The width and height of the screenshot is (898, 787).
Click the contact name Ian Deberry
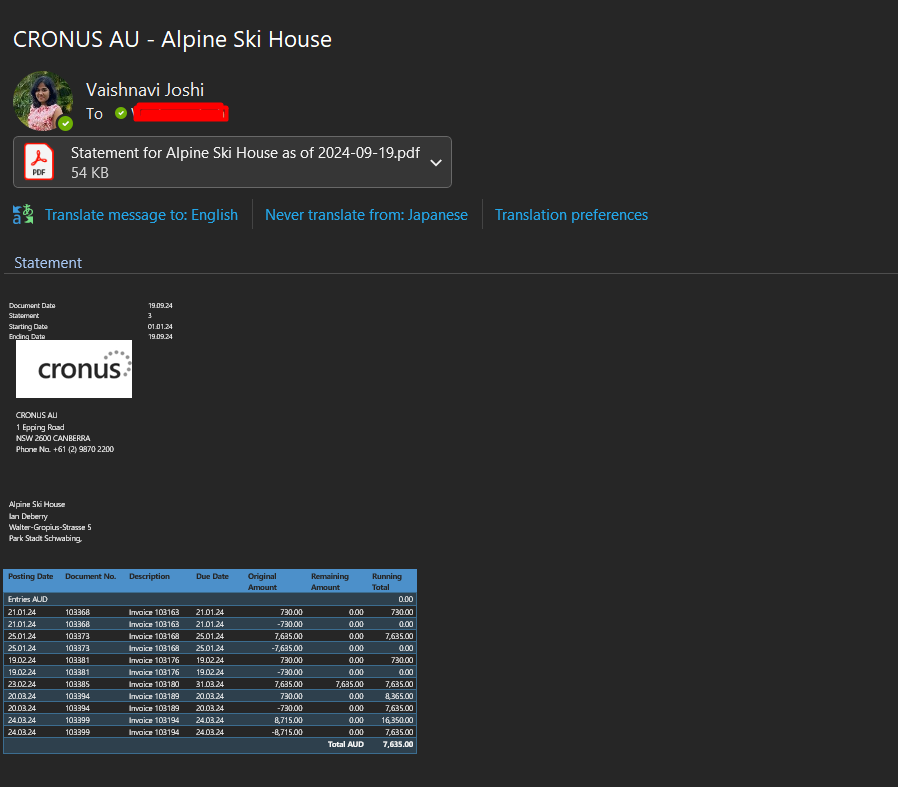tap(28, 516)
